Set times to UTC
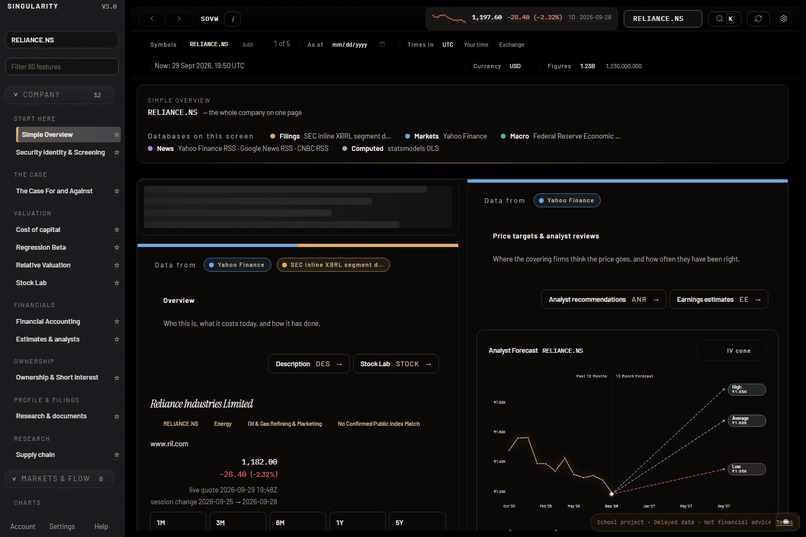806x537 pixels. 448,45
